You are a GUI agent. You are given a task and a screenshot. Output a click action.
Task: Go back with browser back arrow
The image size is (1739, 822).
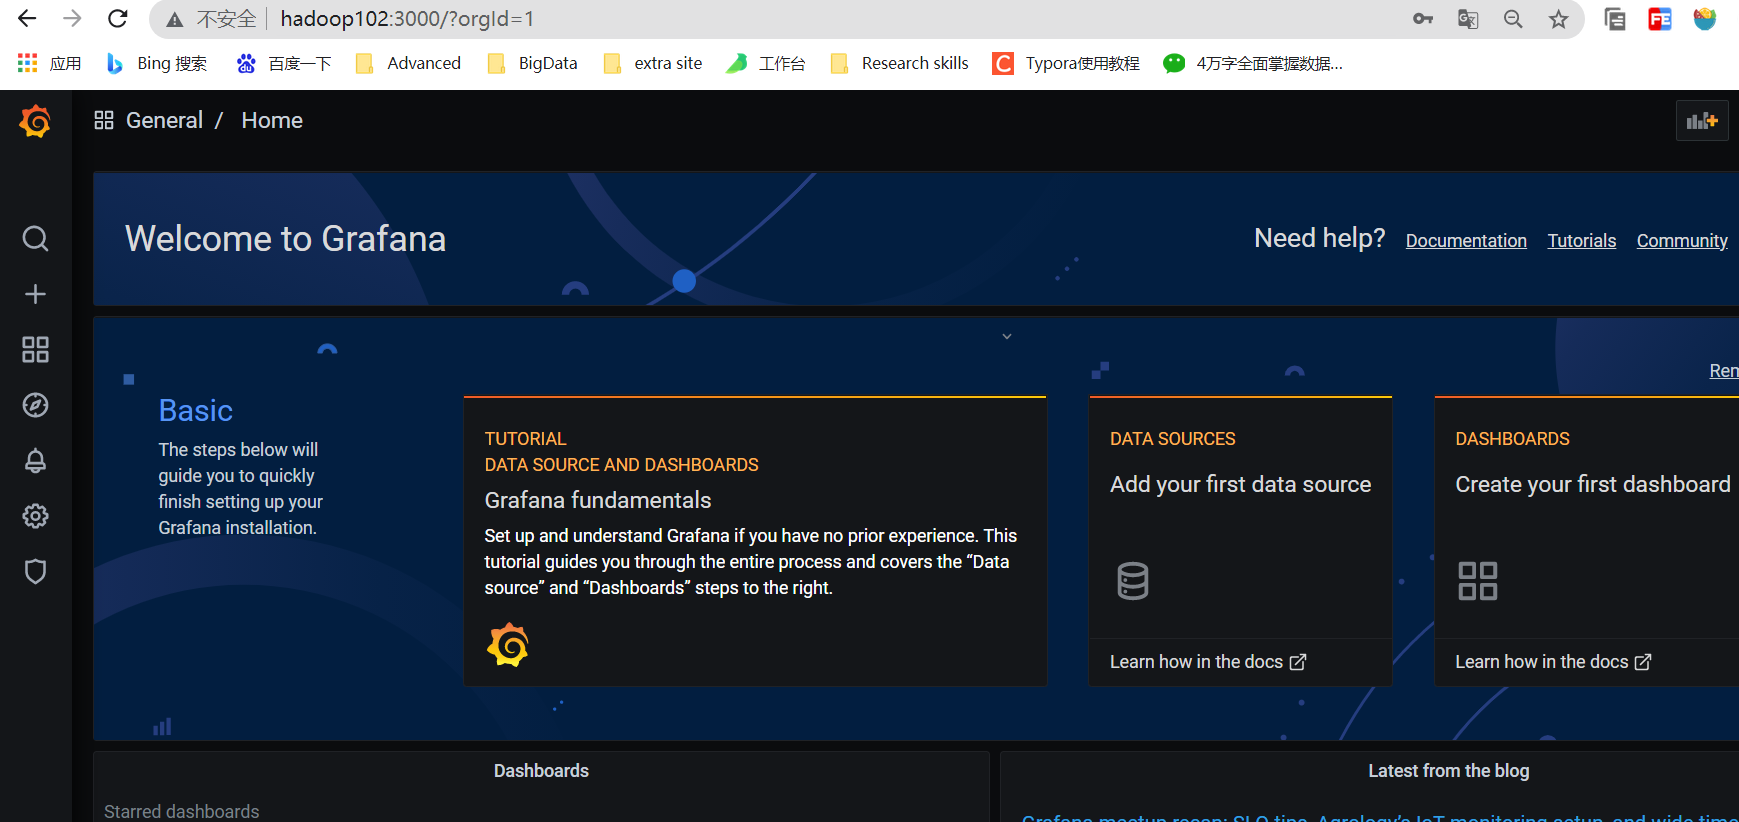tap(27, 19)
